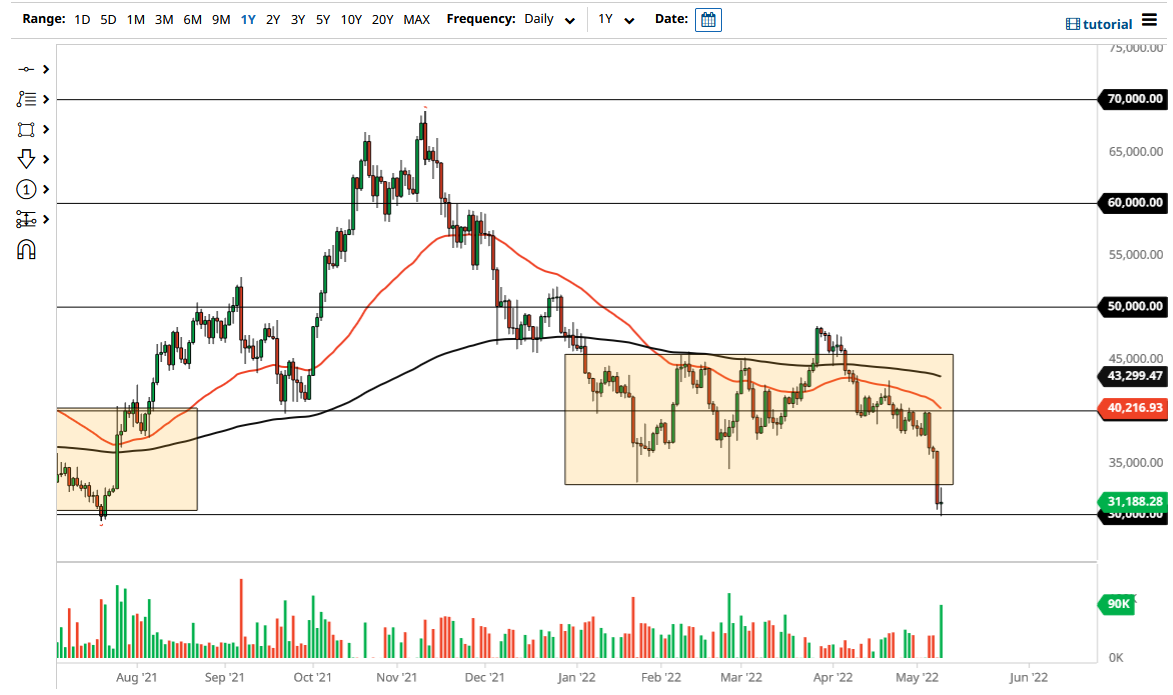Switch to the MAX chart range
The width and height of the screenshot is (1173, 695).
point(417,19)
